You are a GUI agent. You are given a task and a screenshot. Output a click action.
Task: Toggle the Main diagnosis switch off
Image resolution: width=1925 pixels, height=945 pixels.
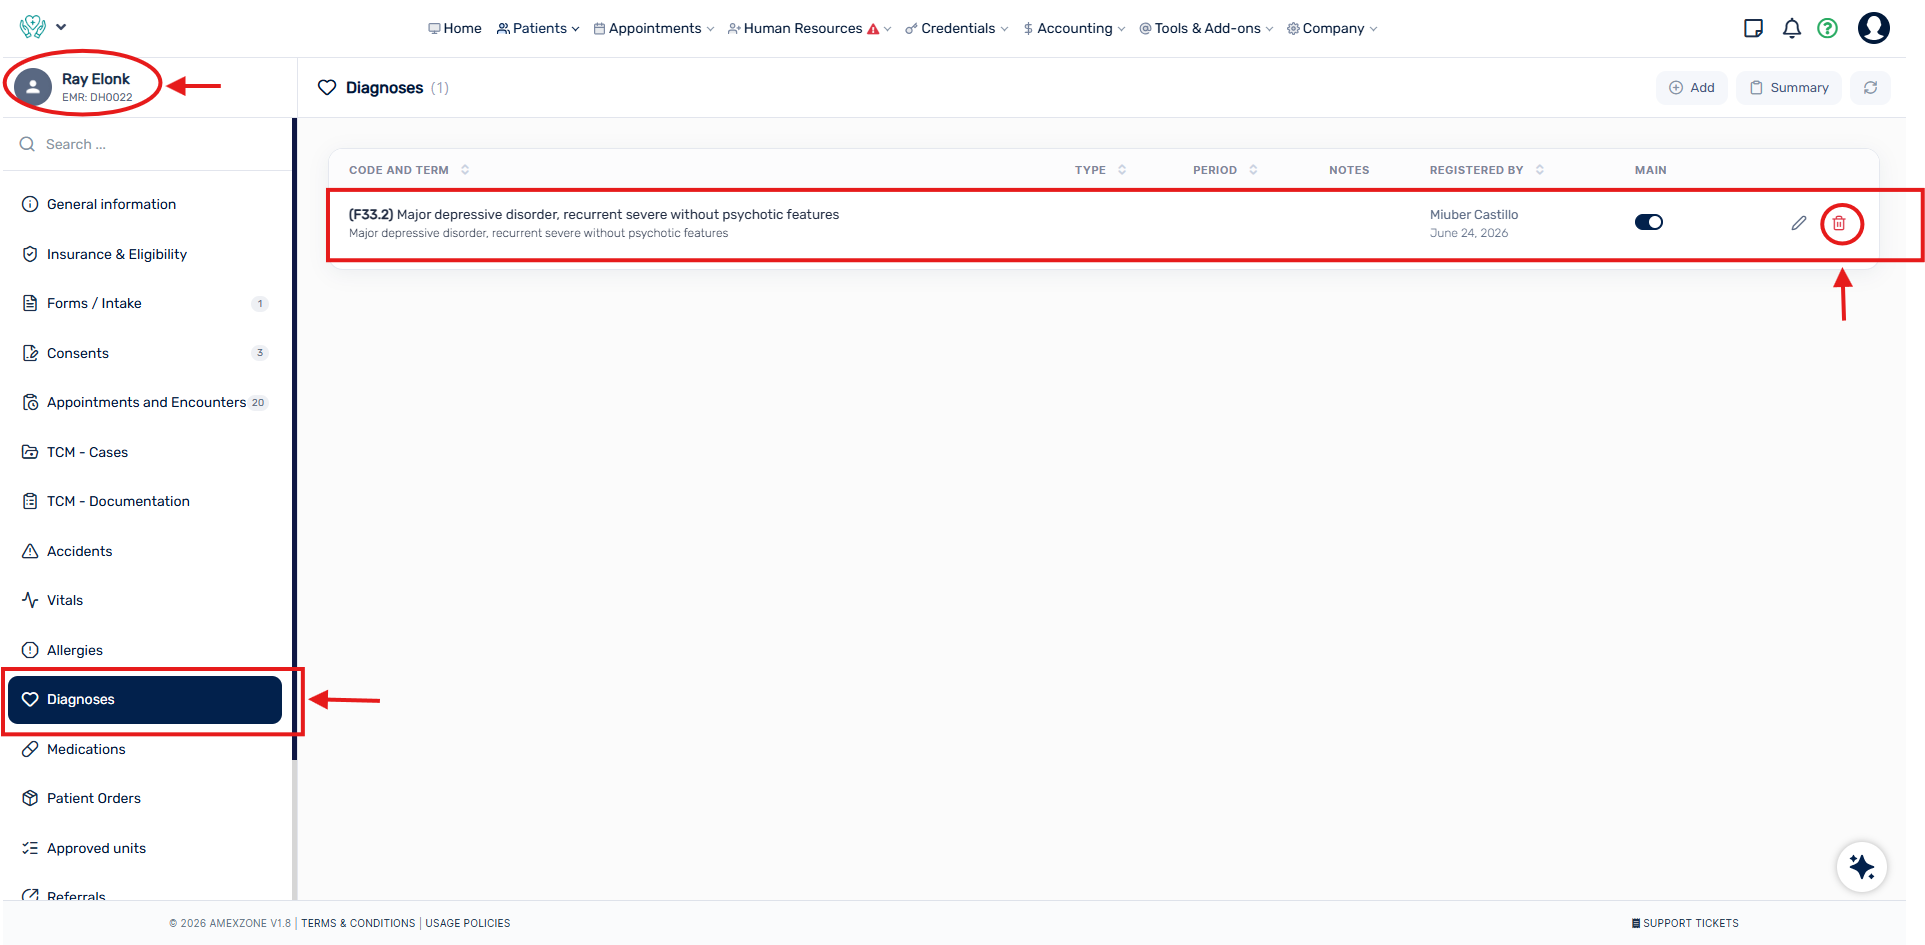[1648, 222]
